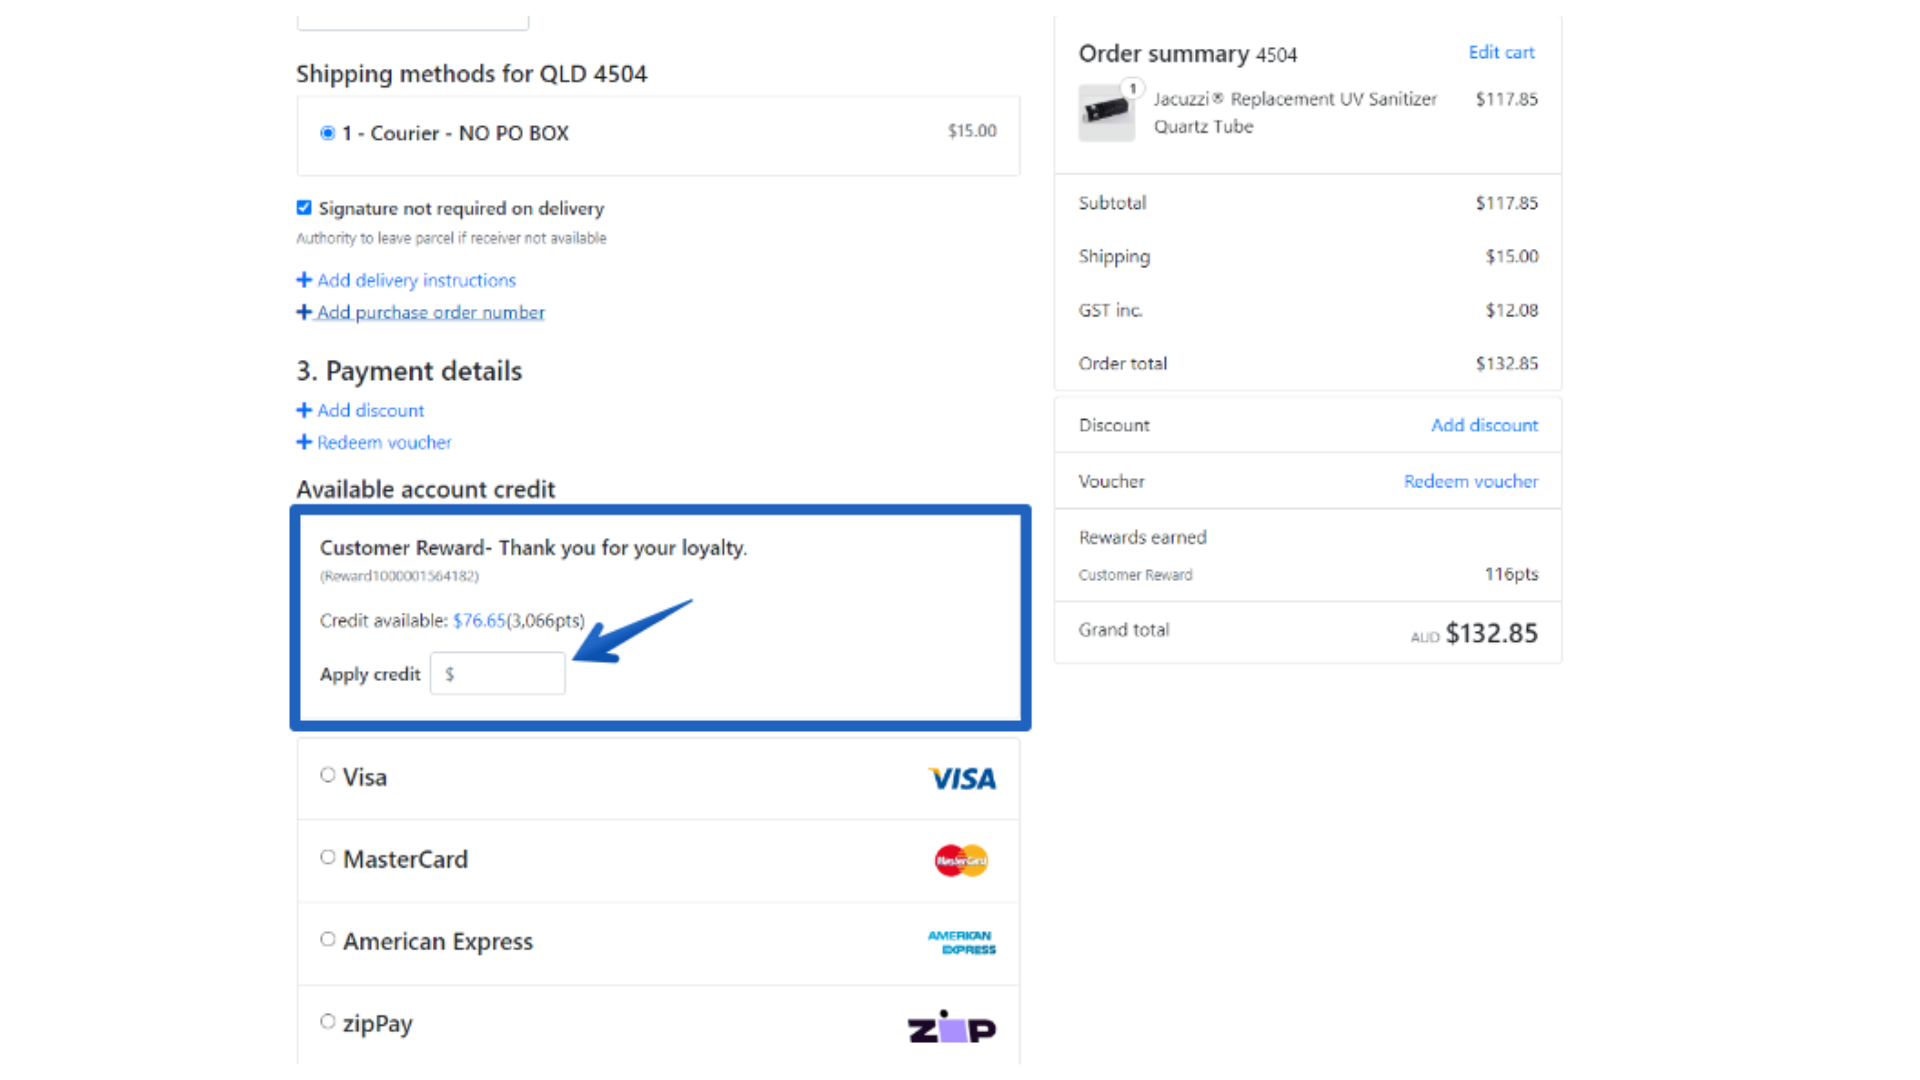Select Courier - NO PO BOX shipping method

[x=327, y=133]
